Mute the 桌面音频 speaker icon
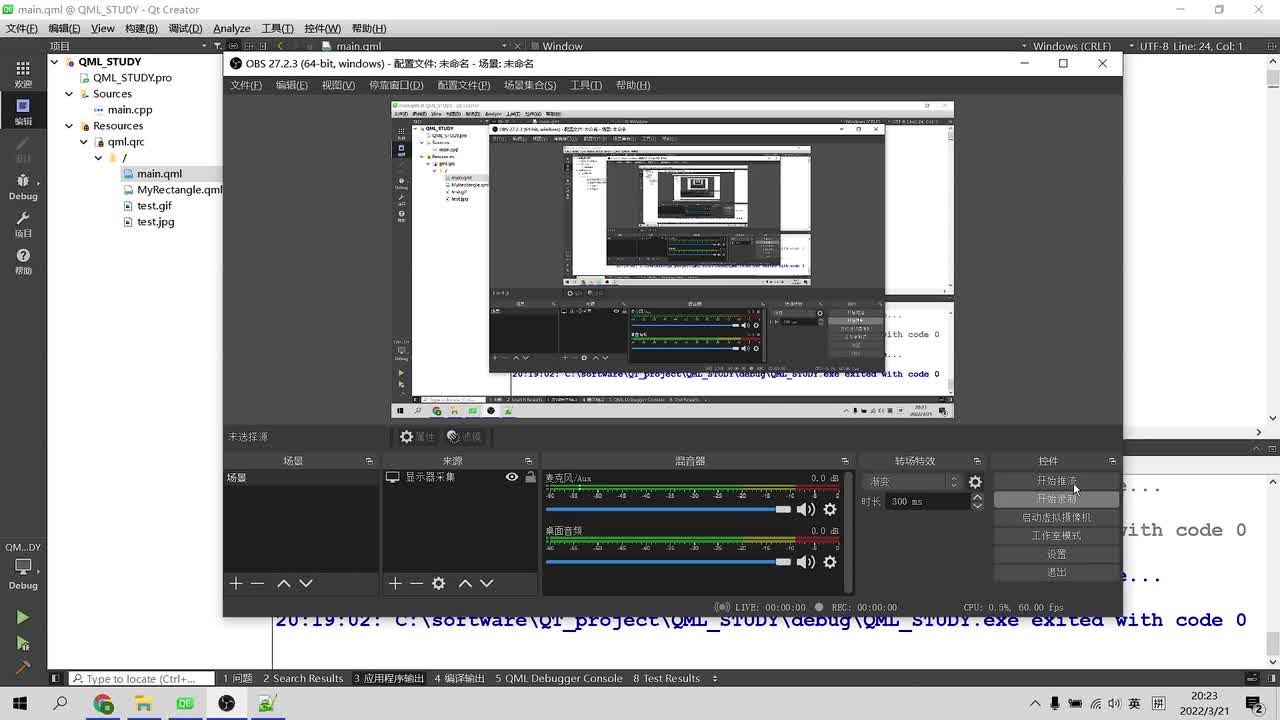 [x=805, y=562]
